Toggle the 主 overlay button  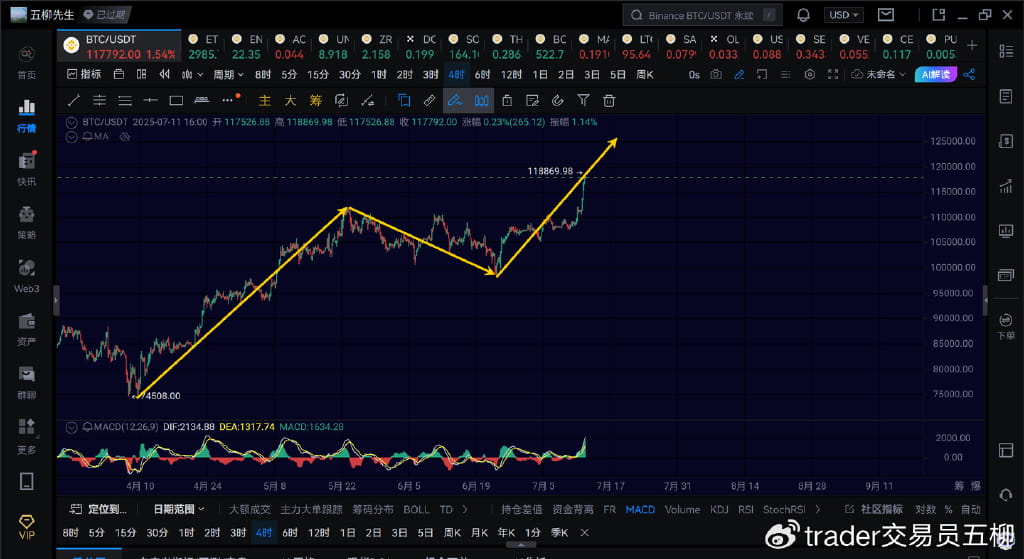pyautogui.click(x=264, y=100)
